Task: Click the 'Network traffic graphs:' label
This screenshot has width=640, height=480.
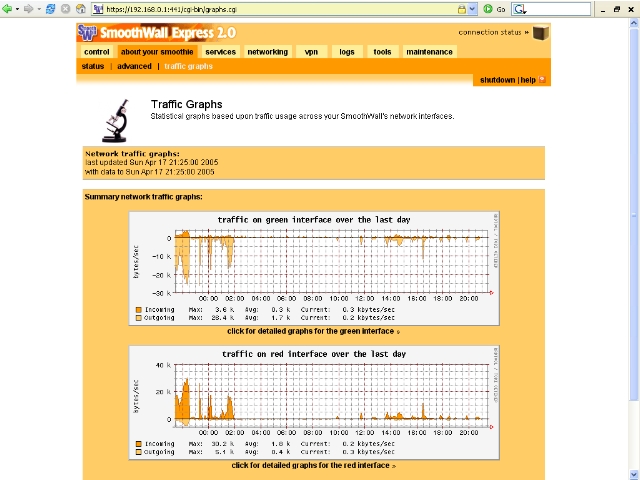Action: [x=132, y=153]
